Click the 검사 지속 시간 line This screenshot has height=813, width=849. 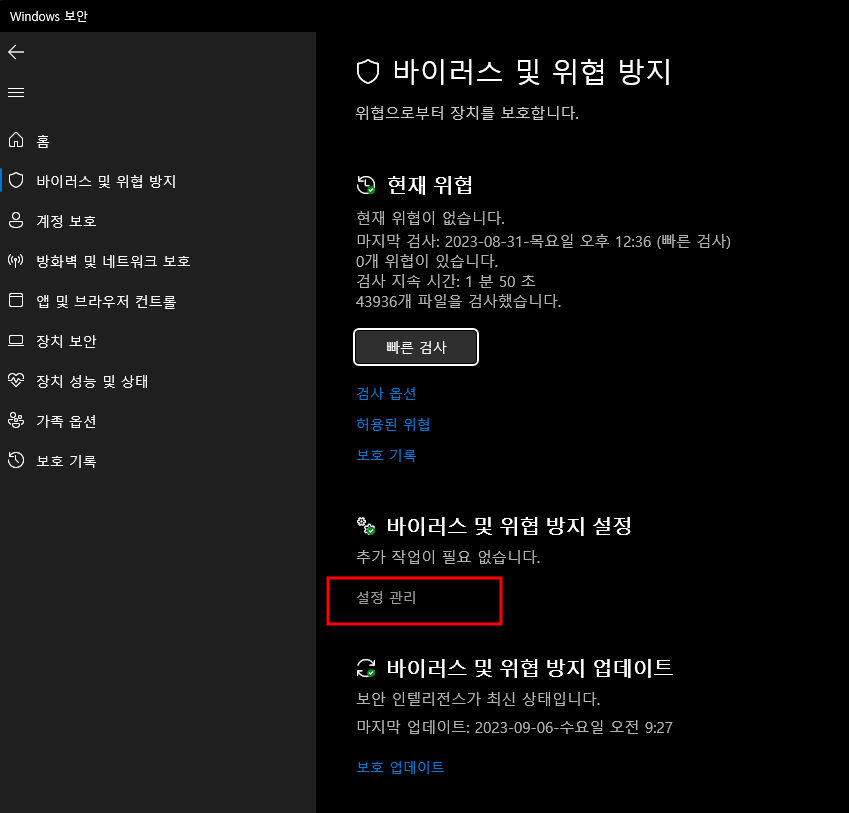point(446,281)
